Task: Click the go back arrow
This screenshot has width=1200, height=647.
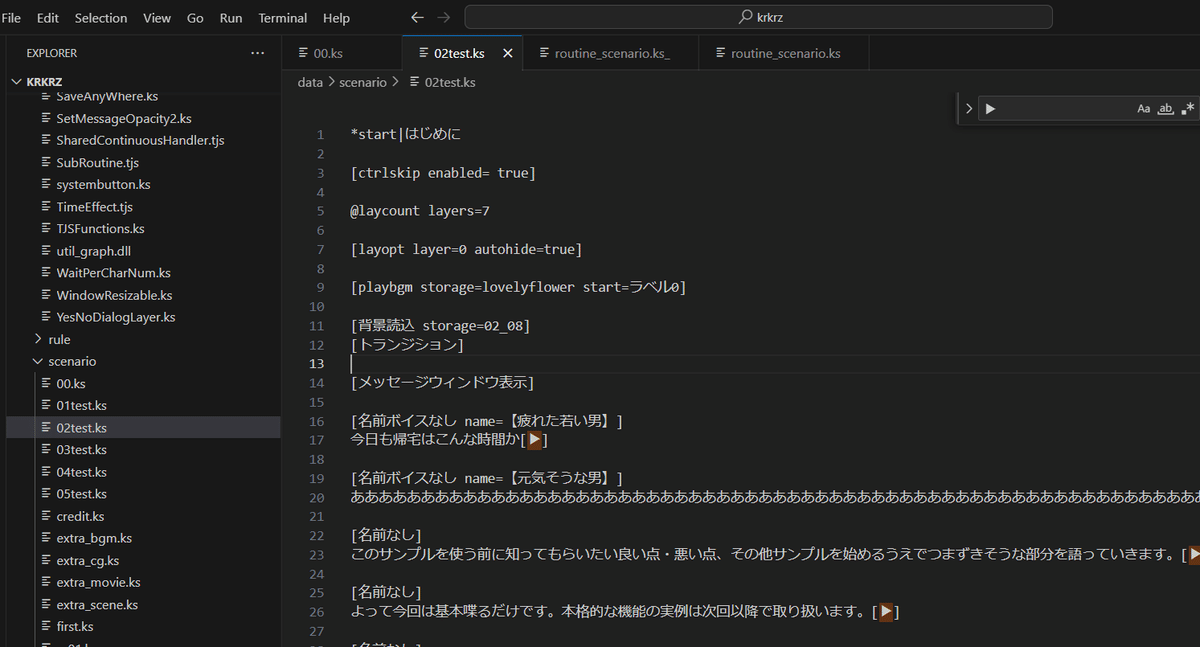Action: [417, 18]
